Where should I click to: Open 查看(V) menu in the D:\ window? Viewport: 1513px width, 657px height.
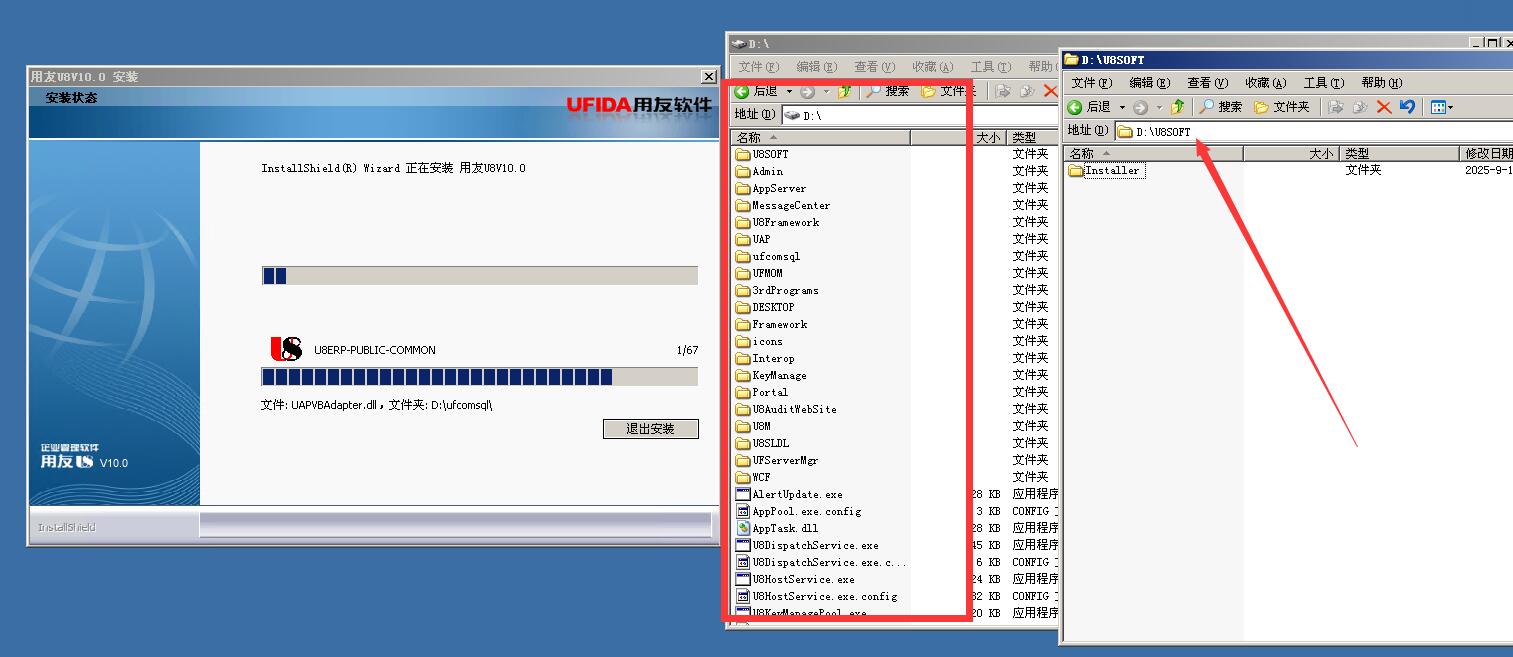coord(874,67)
